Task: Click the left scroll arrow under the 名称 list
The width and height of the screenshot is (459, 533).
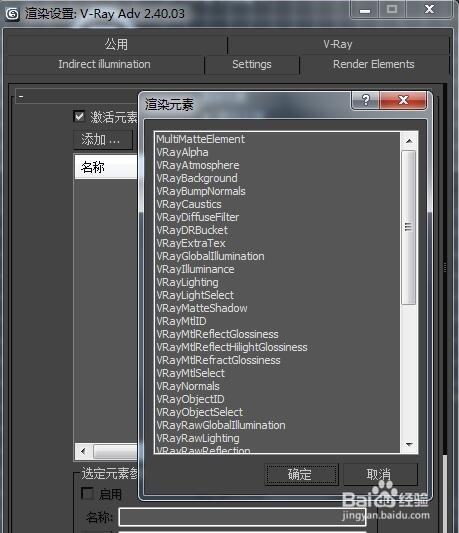Action: coord(84,451)
